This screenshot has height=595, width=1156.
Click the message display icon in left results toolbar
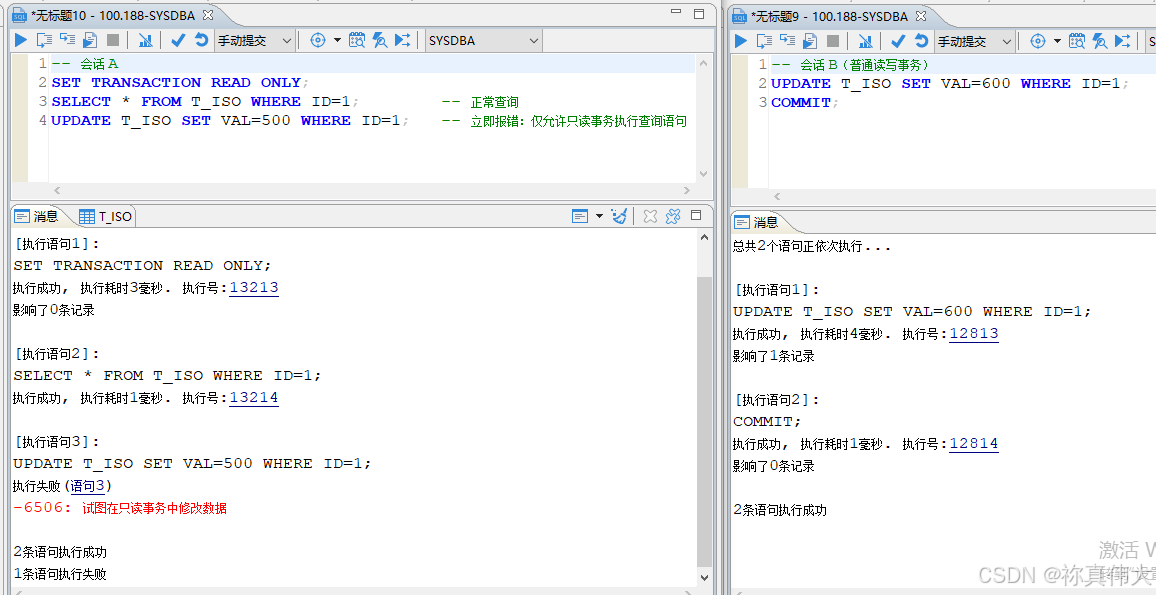580,216
